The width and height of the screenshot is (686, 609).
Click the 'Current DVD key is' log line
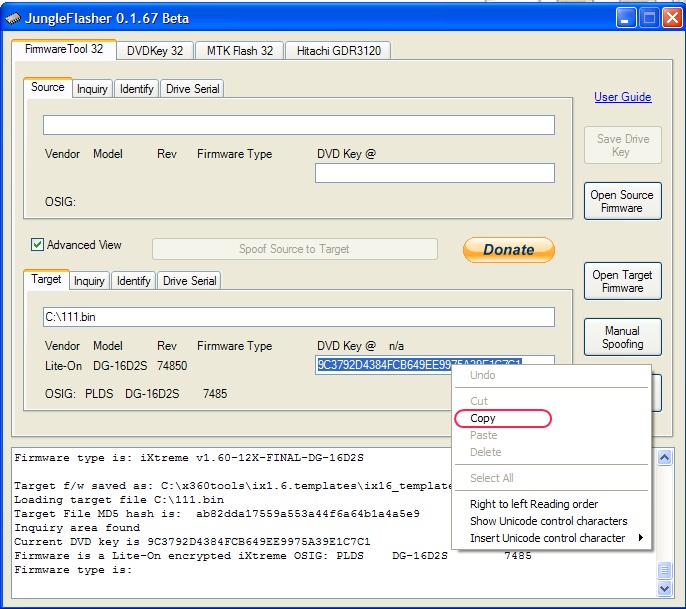(192, 542)
